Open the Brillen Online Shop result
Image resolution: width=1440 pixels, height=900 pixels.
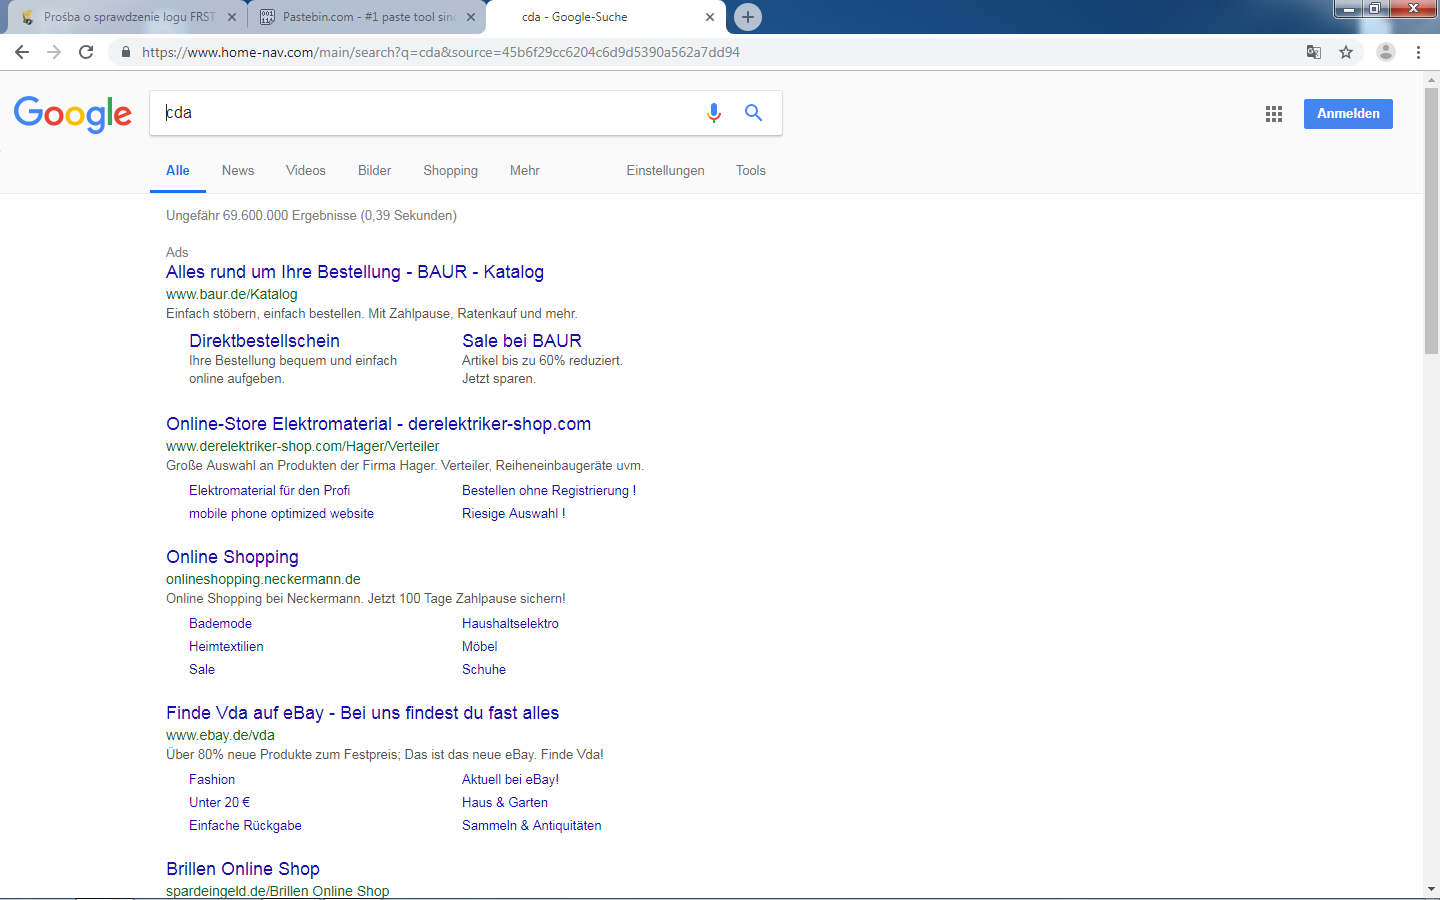(x=243, y=869)
